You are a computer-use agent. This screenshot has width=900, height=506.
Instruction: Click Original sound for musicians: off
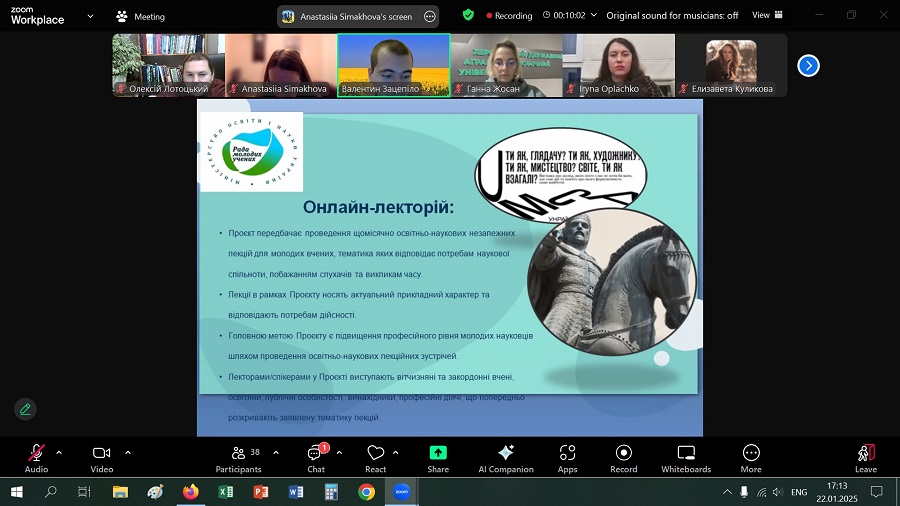[x=672, y=15]
